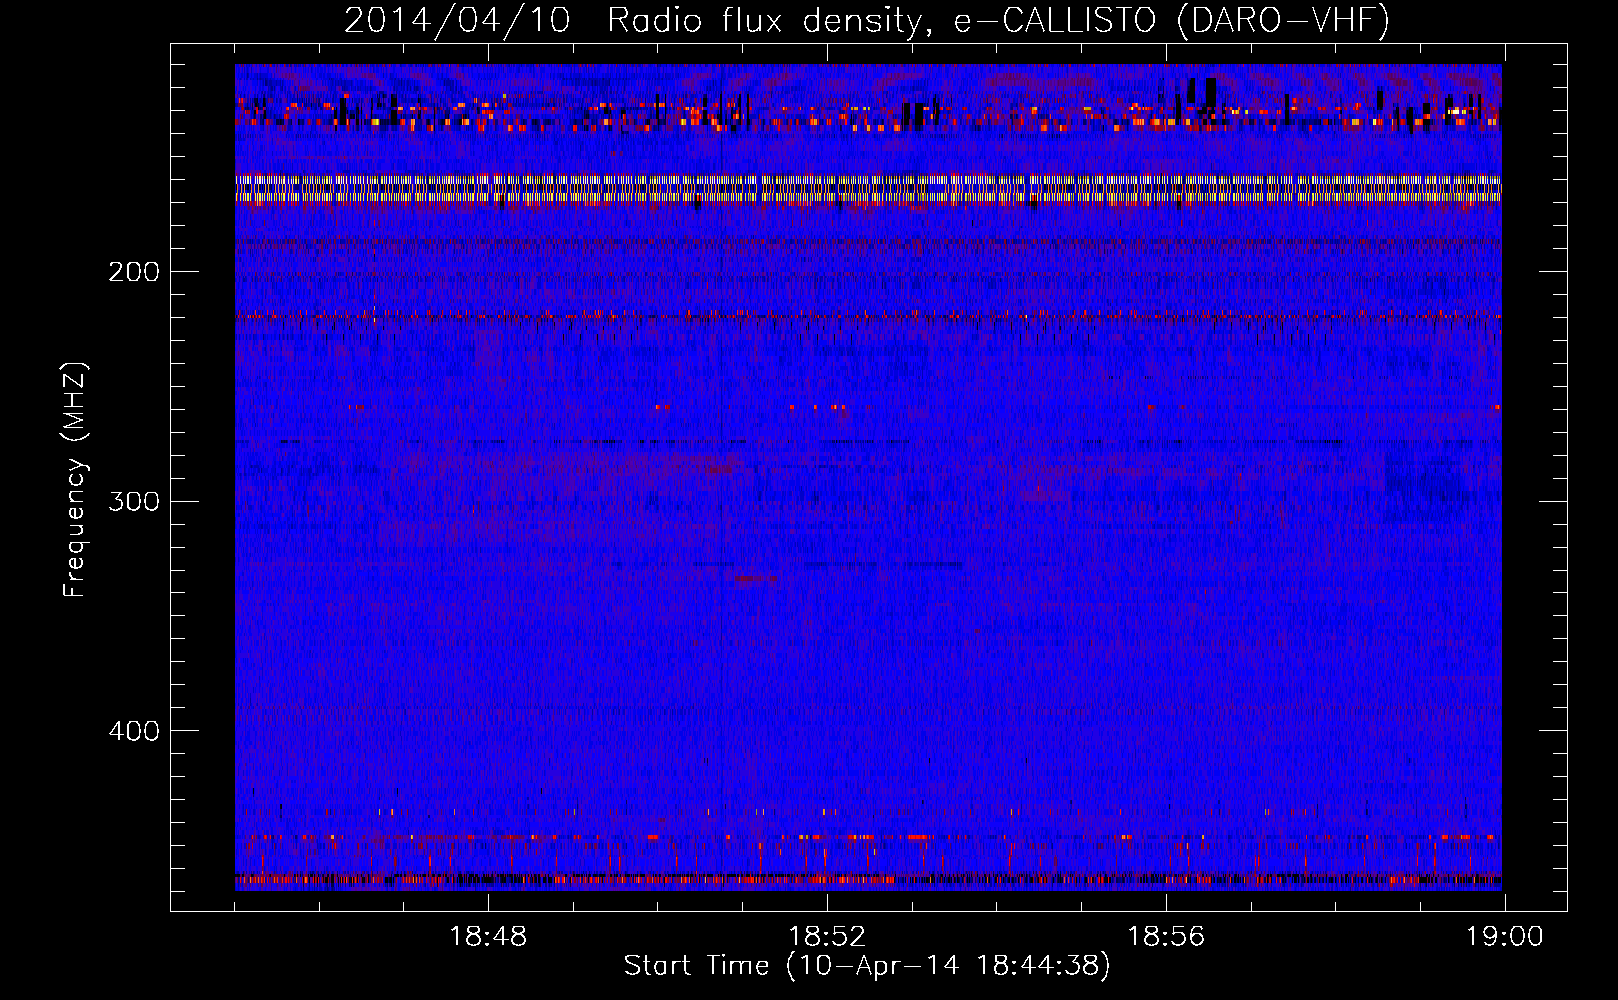The height and width of the screenshot is (1000, 1618).
Task: Click the 18:52 time tick label
Action: pos(827,937)
